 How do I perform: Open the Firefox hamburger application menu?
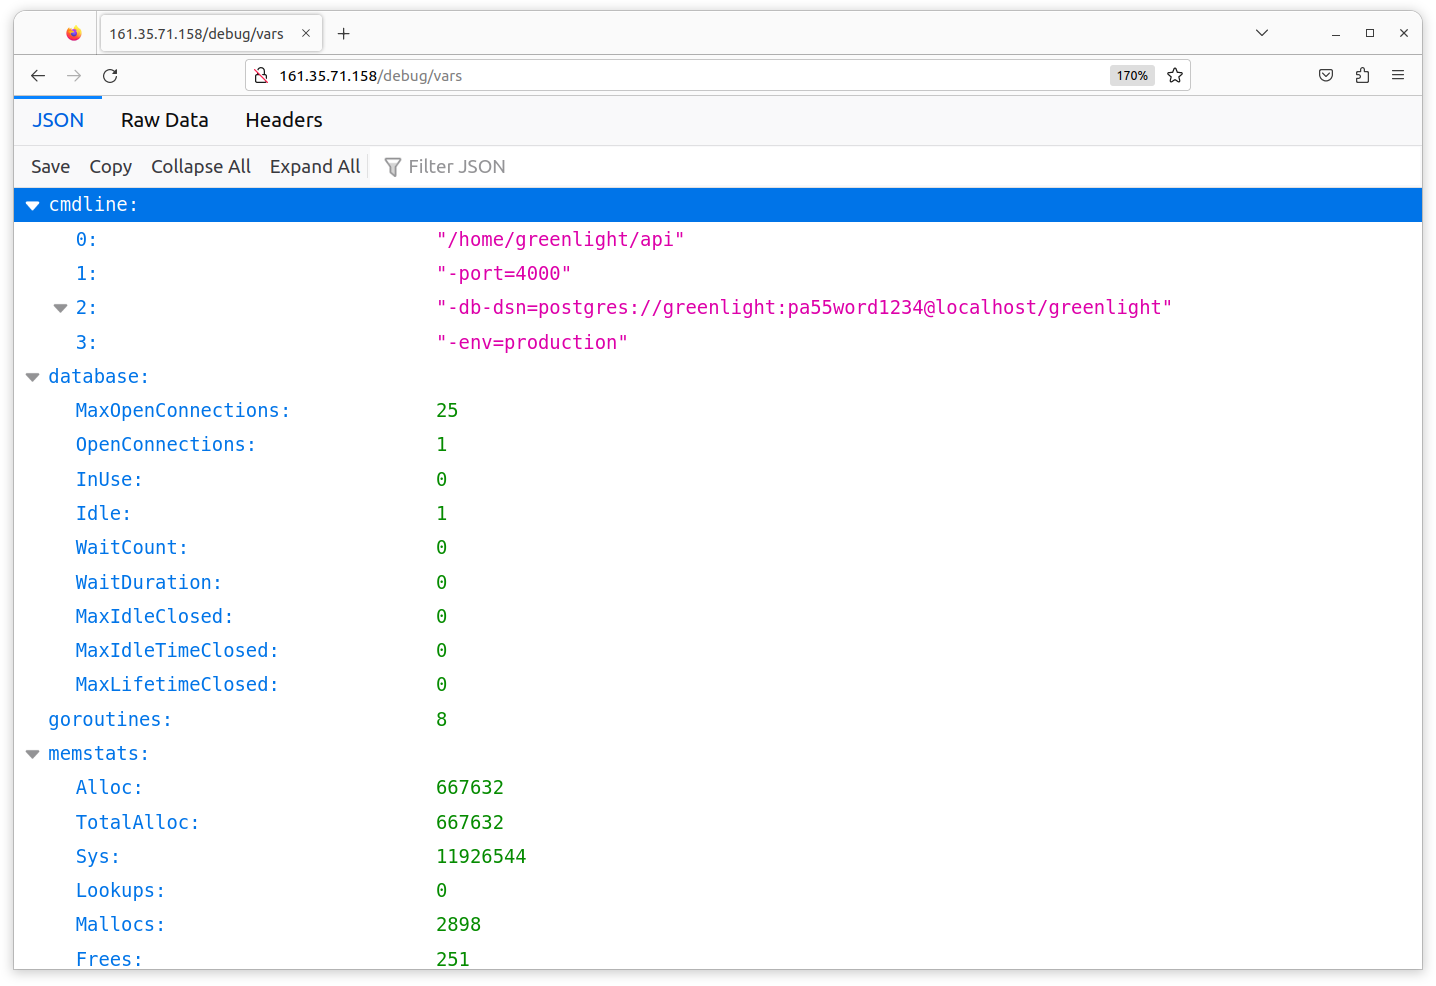(x=1398, y=76)
